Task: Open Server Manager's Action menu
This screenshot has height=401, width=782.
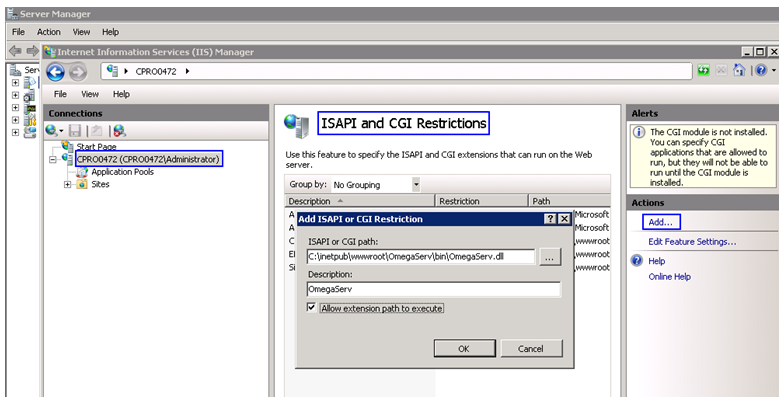Action: tap(48, 32)
